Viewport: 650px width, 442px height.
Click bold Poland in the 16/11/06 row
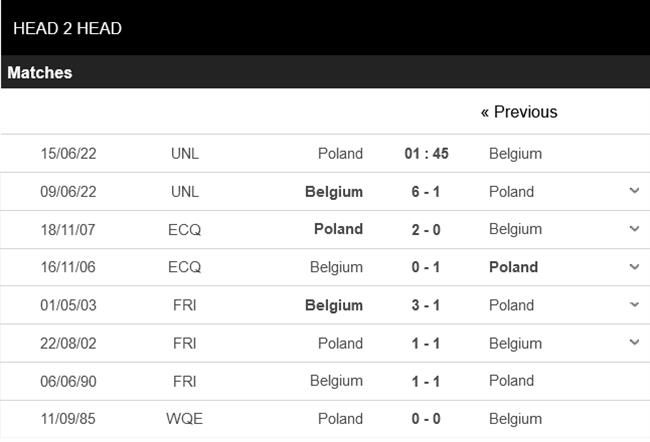click(514, 267)
